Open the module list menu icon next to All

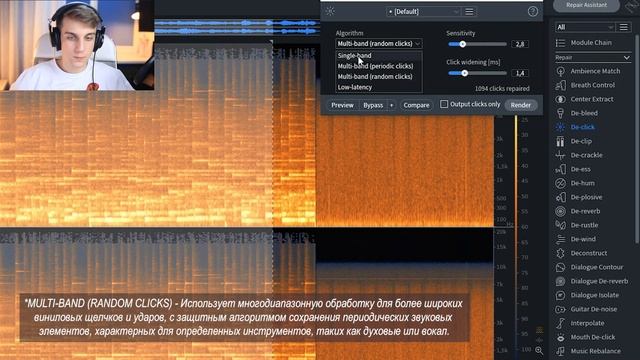coord(624,27)
